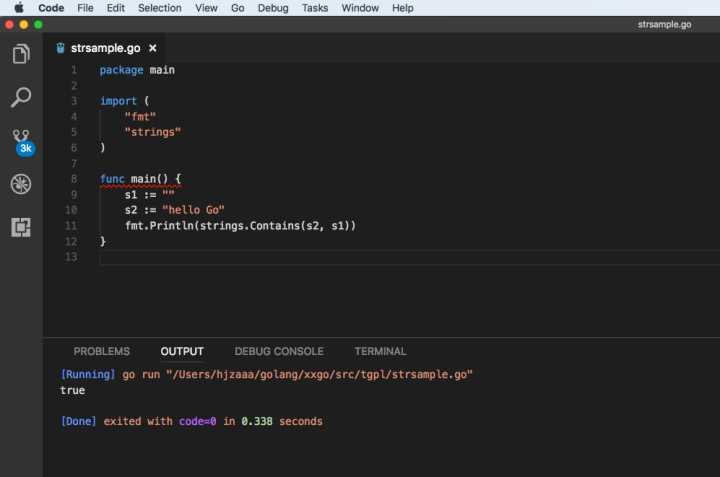Screen dimensions: 720x477
Task: Open the Selection menu
Action: (x=160, y=8)
